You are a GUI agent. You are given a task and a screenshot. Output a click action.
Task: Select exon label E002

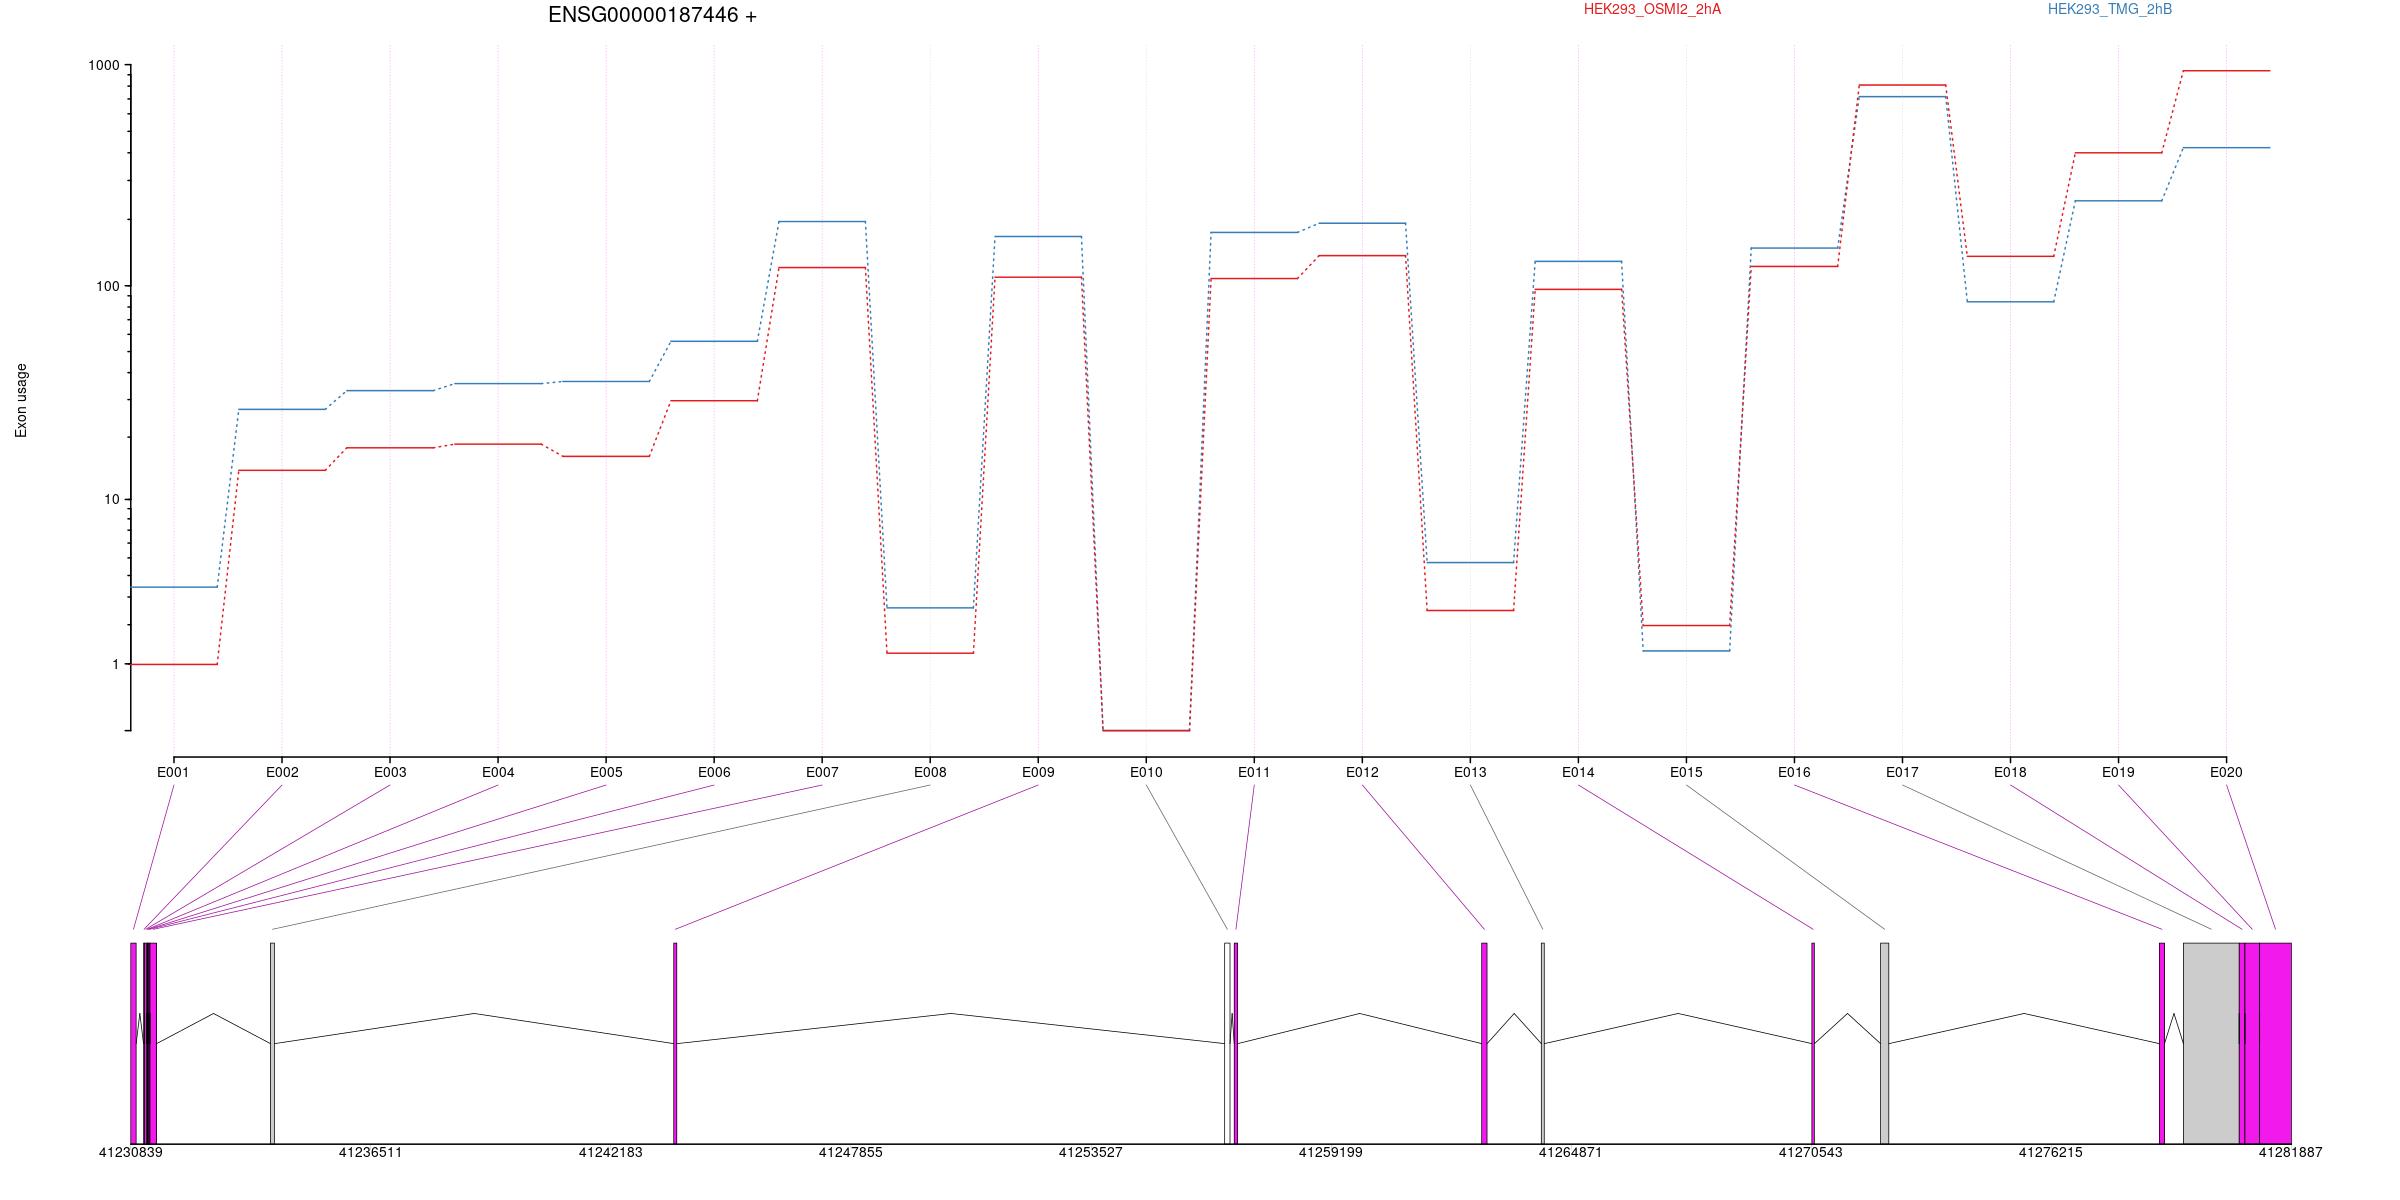pos(282,772)
